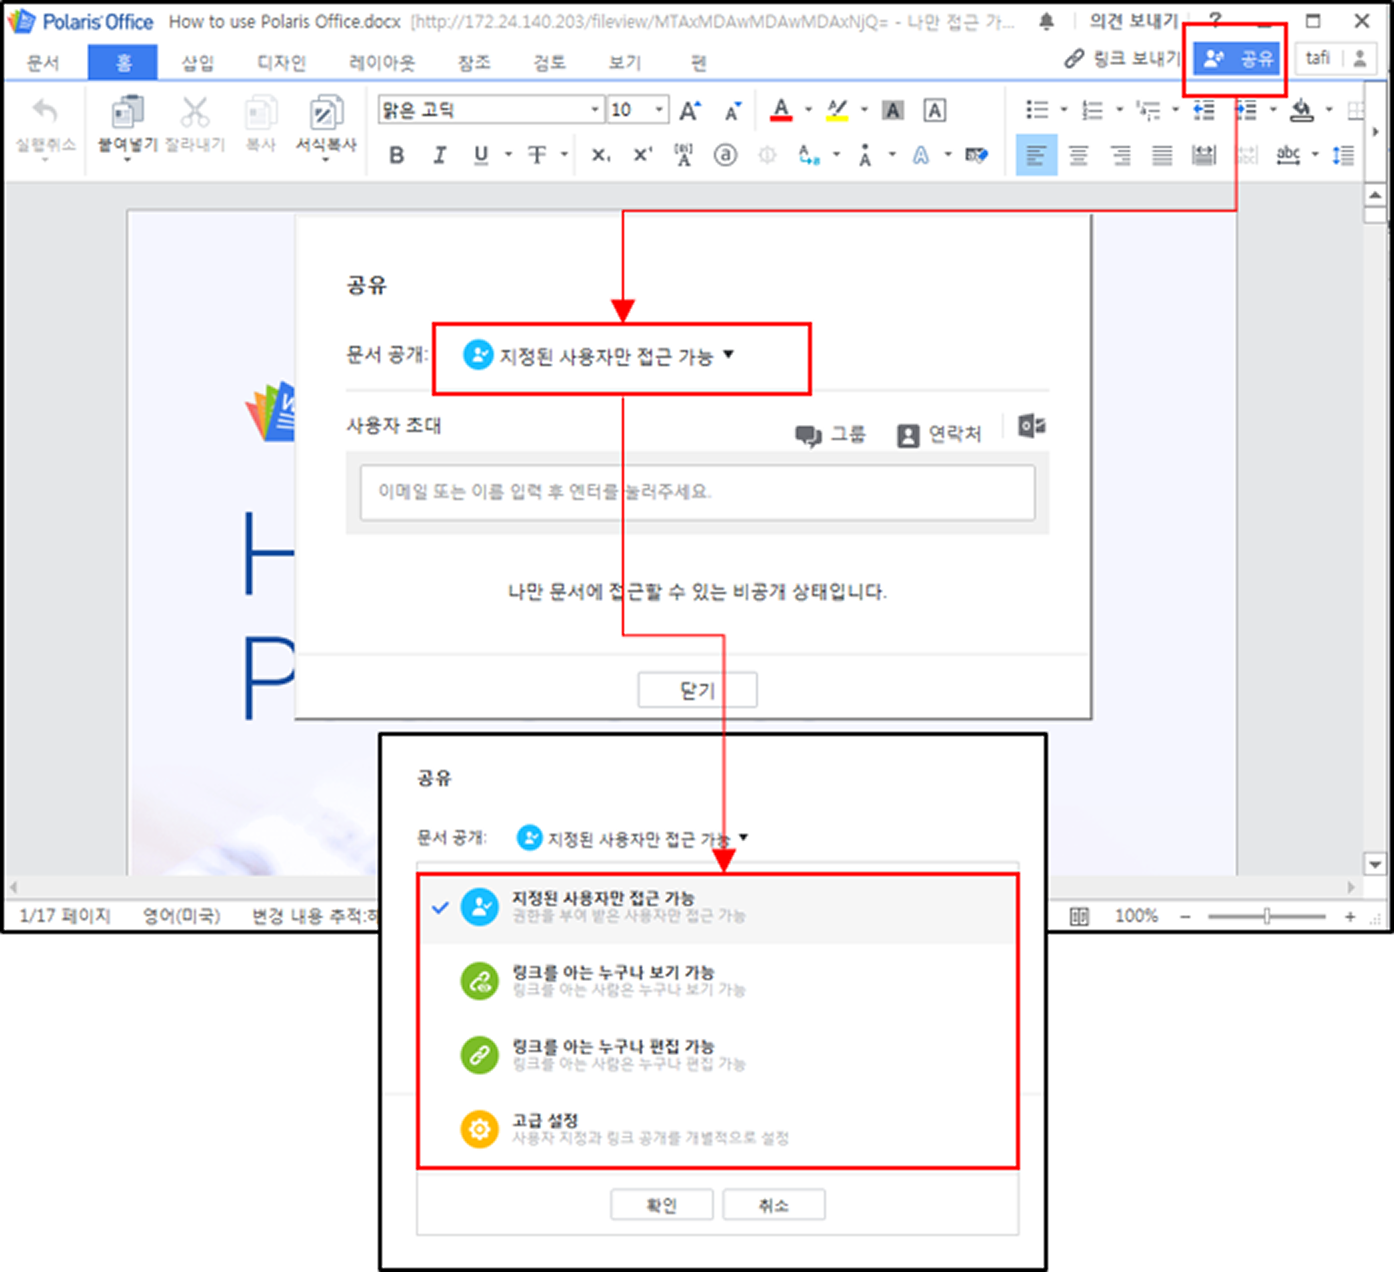Click the Cut (잘라내기) scissors icon
1394x1272 pixels.
(195, 111)
